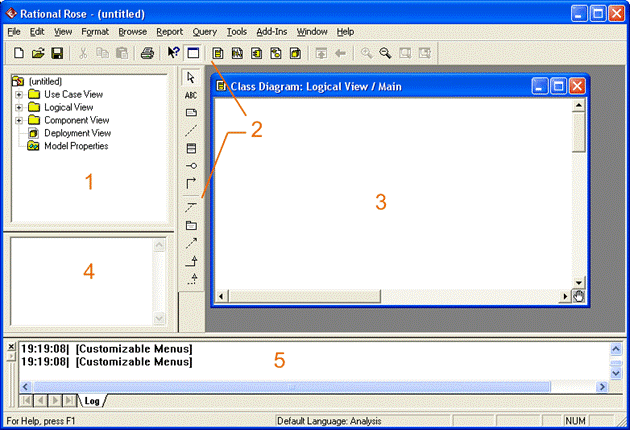Open the Browse menu
This screenshot has width=630, height=430.
click(133, 32)
